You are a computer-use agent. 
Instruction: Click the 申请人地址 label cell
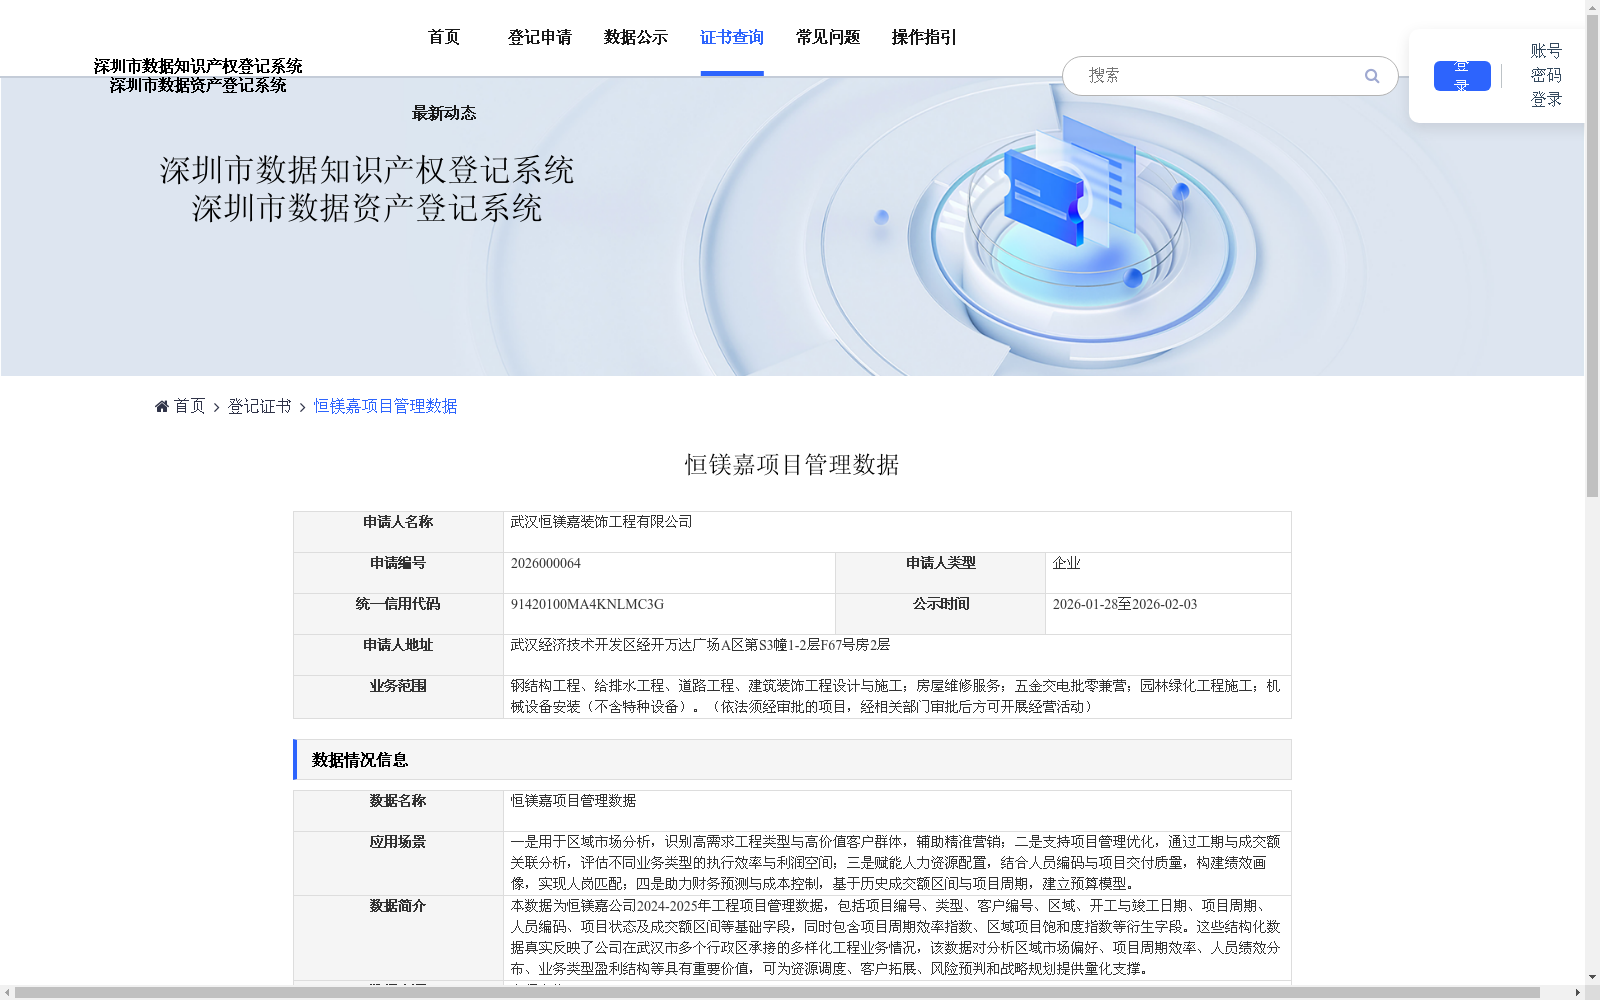click(x=398, y=655)
